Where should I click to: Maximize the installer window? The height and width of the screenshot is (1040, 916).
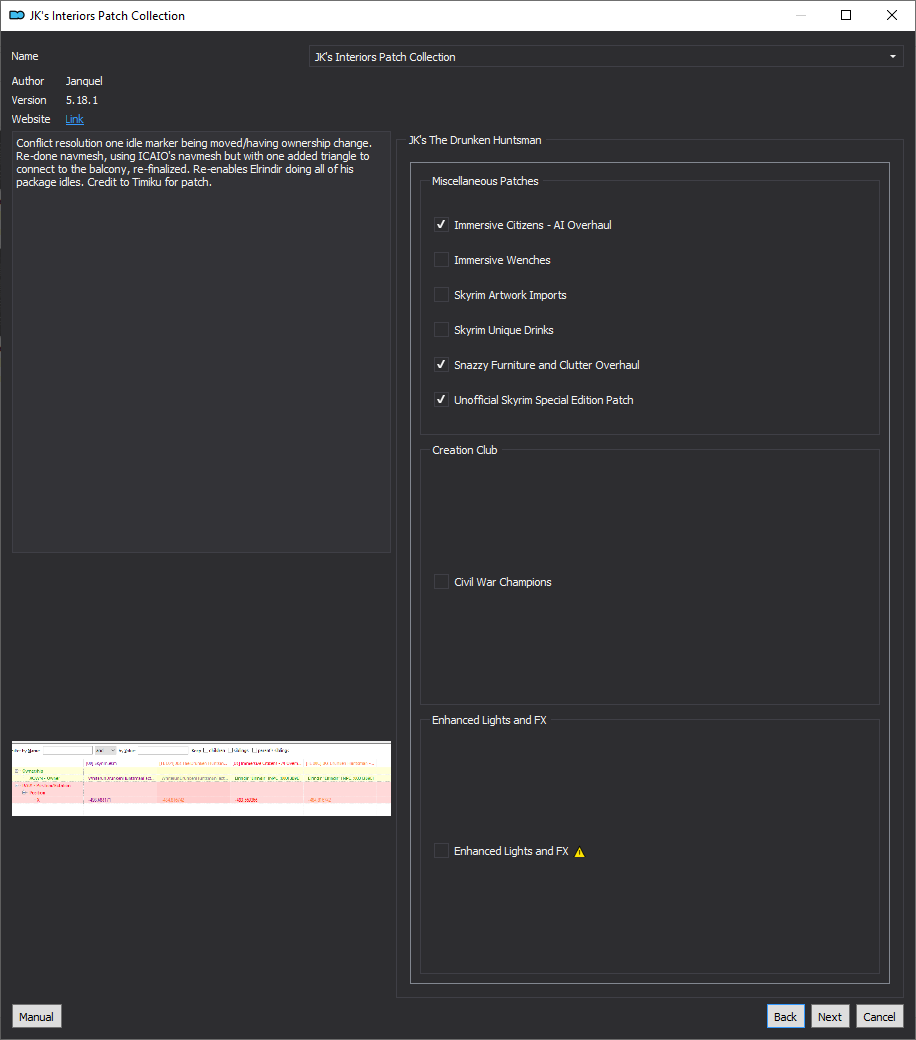[x=846, y=15]
